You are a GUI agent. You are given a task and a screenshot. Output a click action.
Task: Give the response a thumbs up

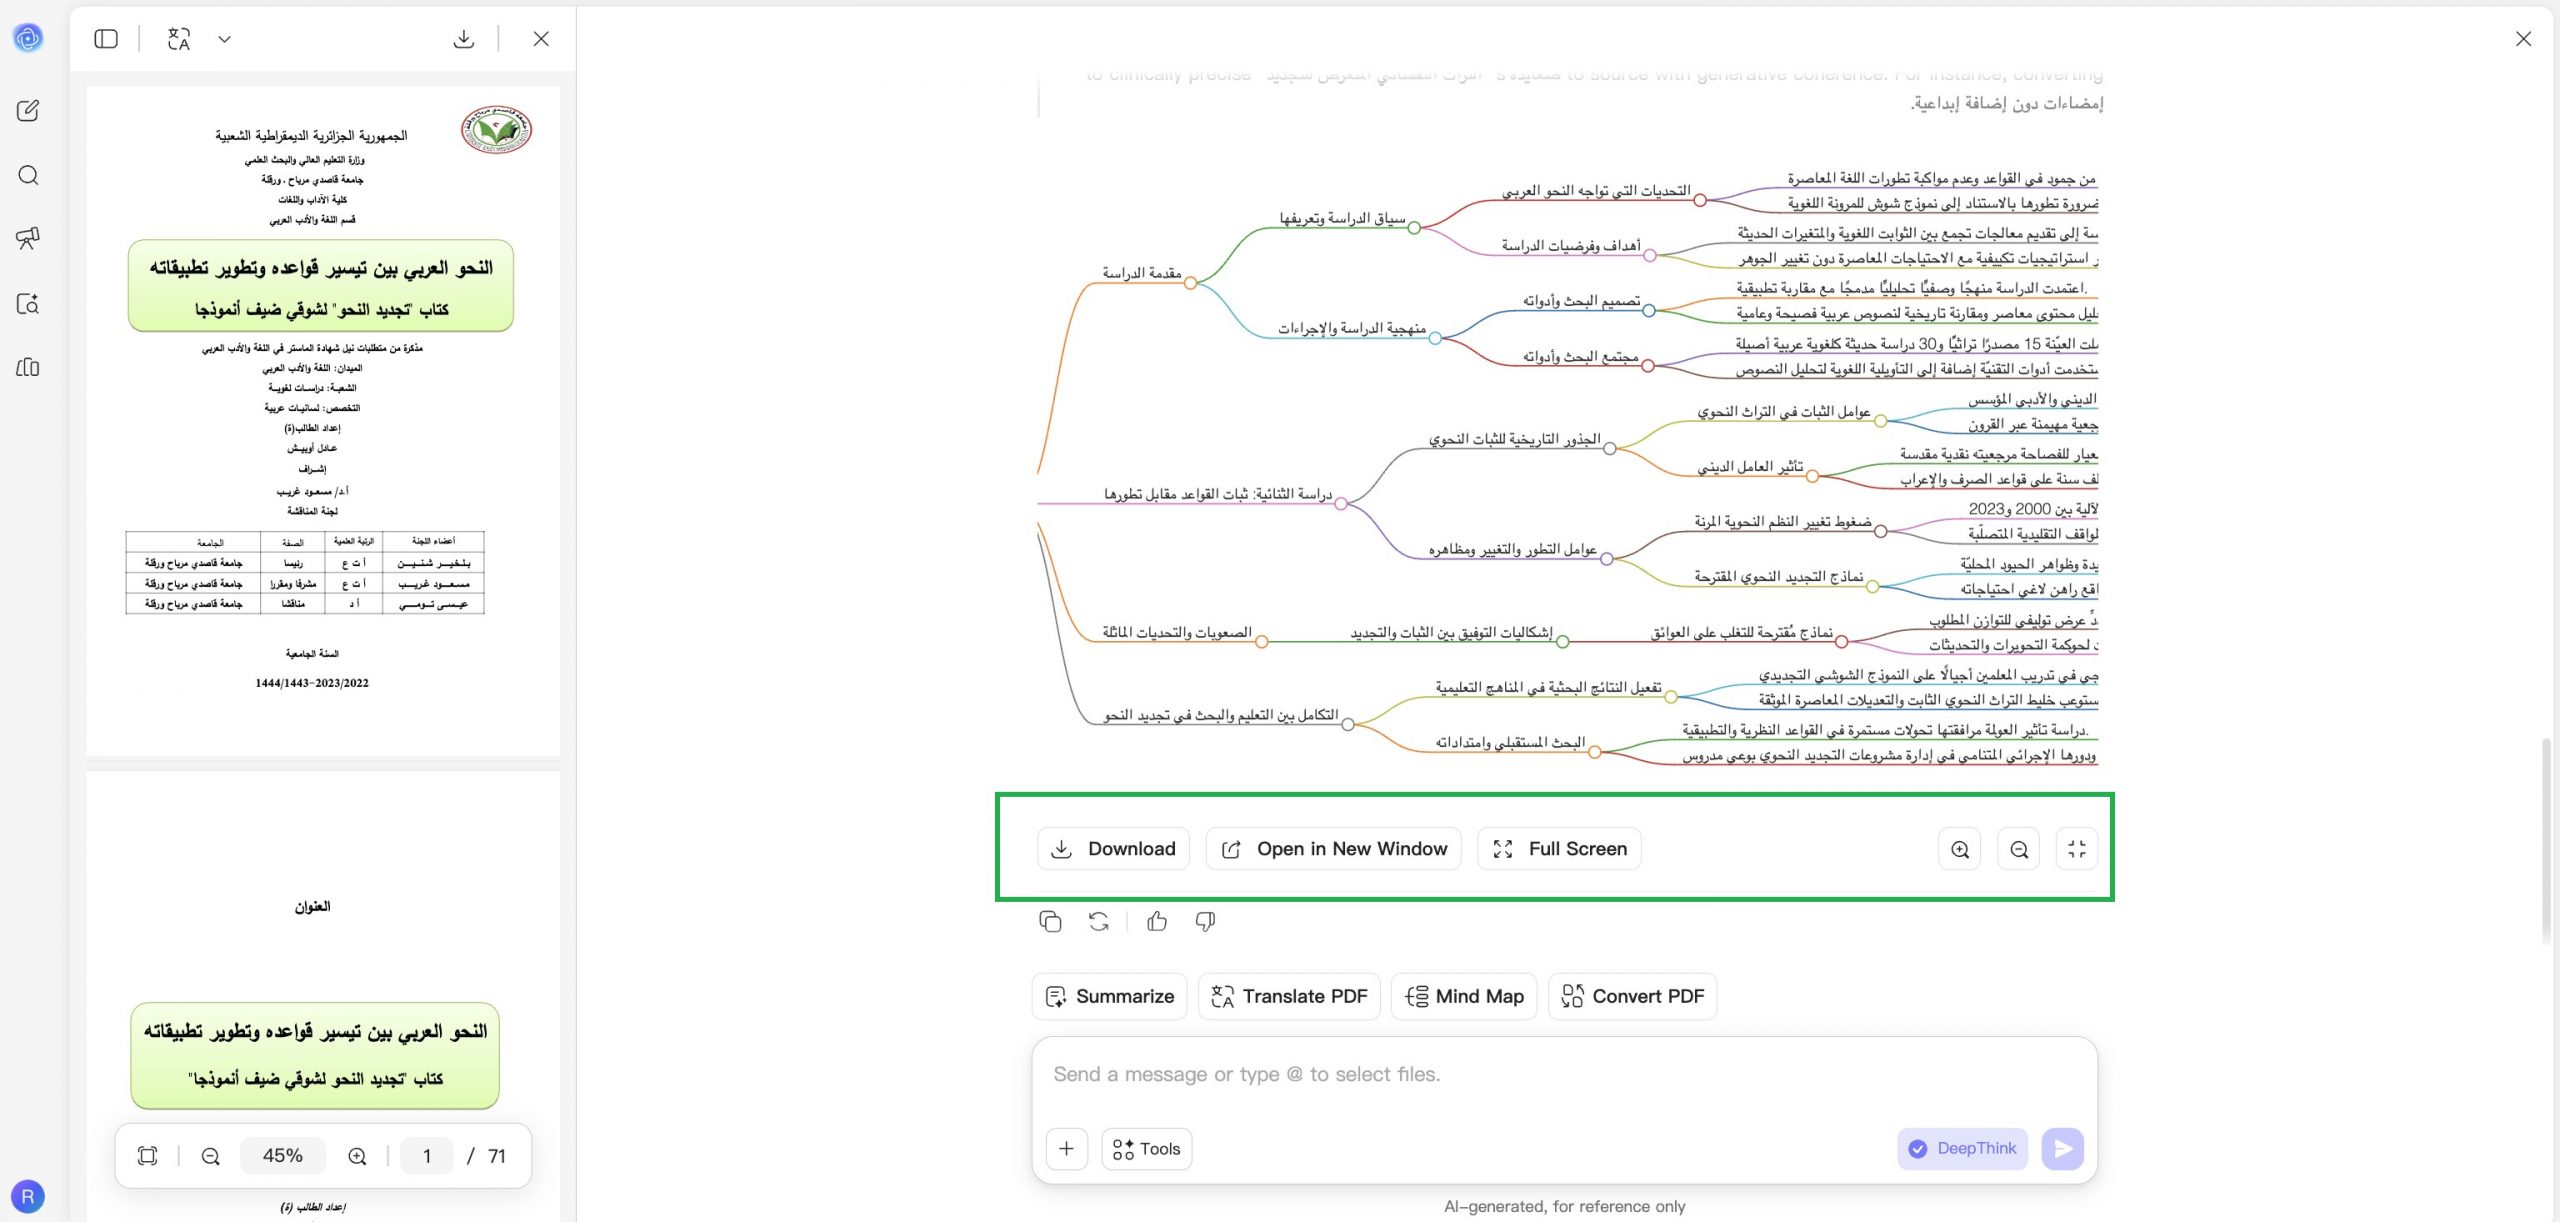[x=1157, y=922]
